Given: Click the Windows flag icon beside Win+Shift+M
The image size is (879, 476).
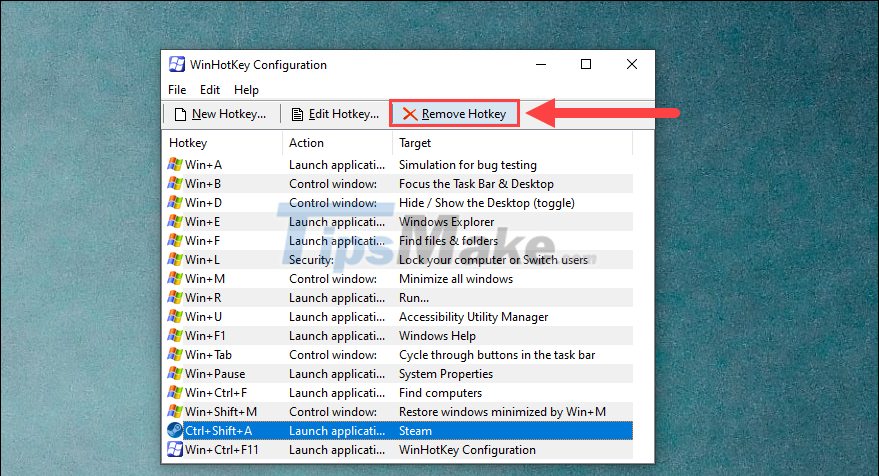Looking at the screenshot, I should [x=175, y=412].
